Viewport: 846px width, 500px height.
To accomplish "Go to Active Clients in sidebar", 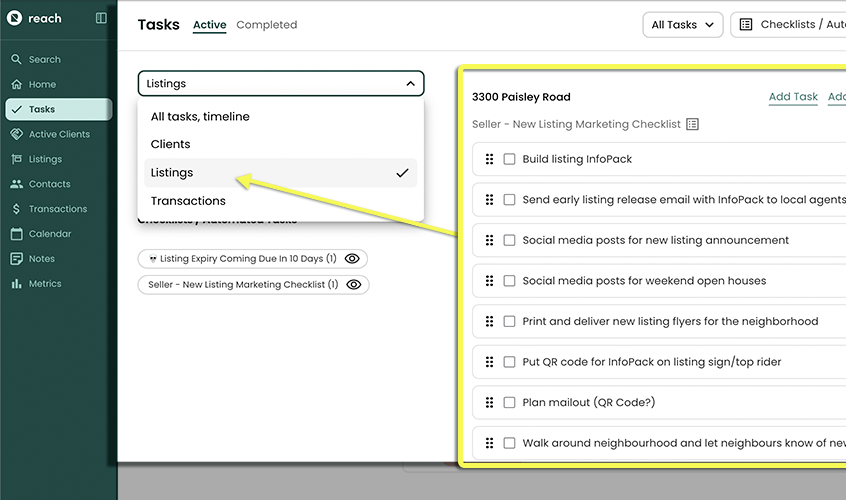I will pos(59,134).
